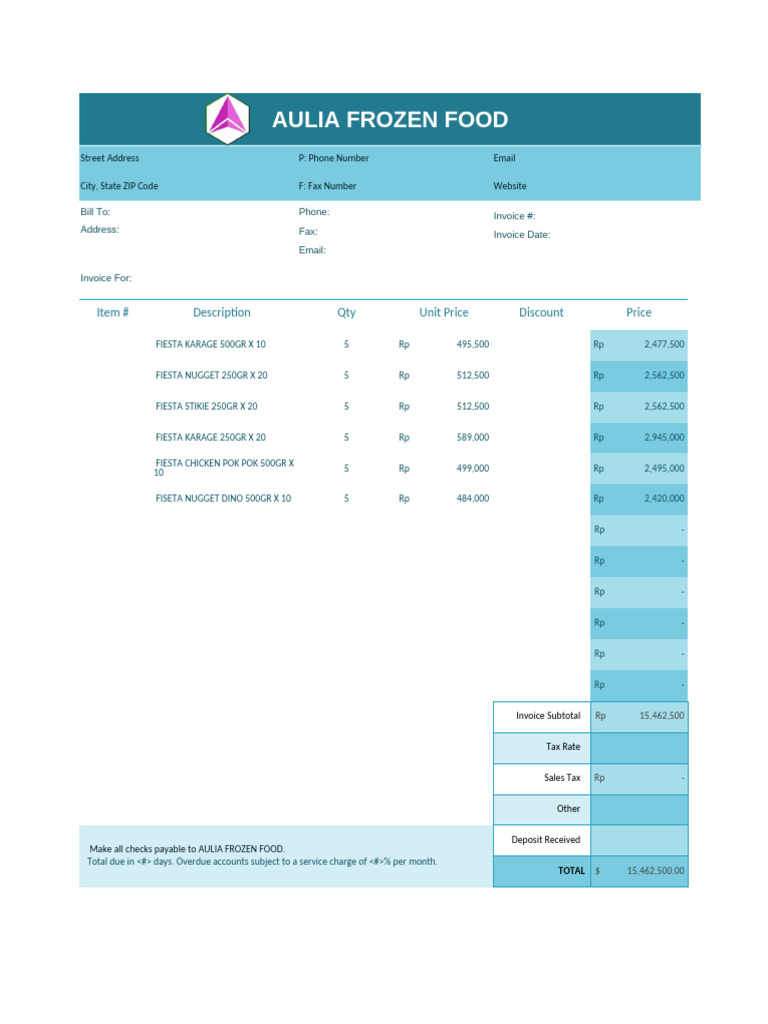Select FISETA NUGGET DINO 500GR X 10 description
Image resolution: width=768 pixels, height=1024 pixels.
point(223,498)
